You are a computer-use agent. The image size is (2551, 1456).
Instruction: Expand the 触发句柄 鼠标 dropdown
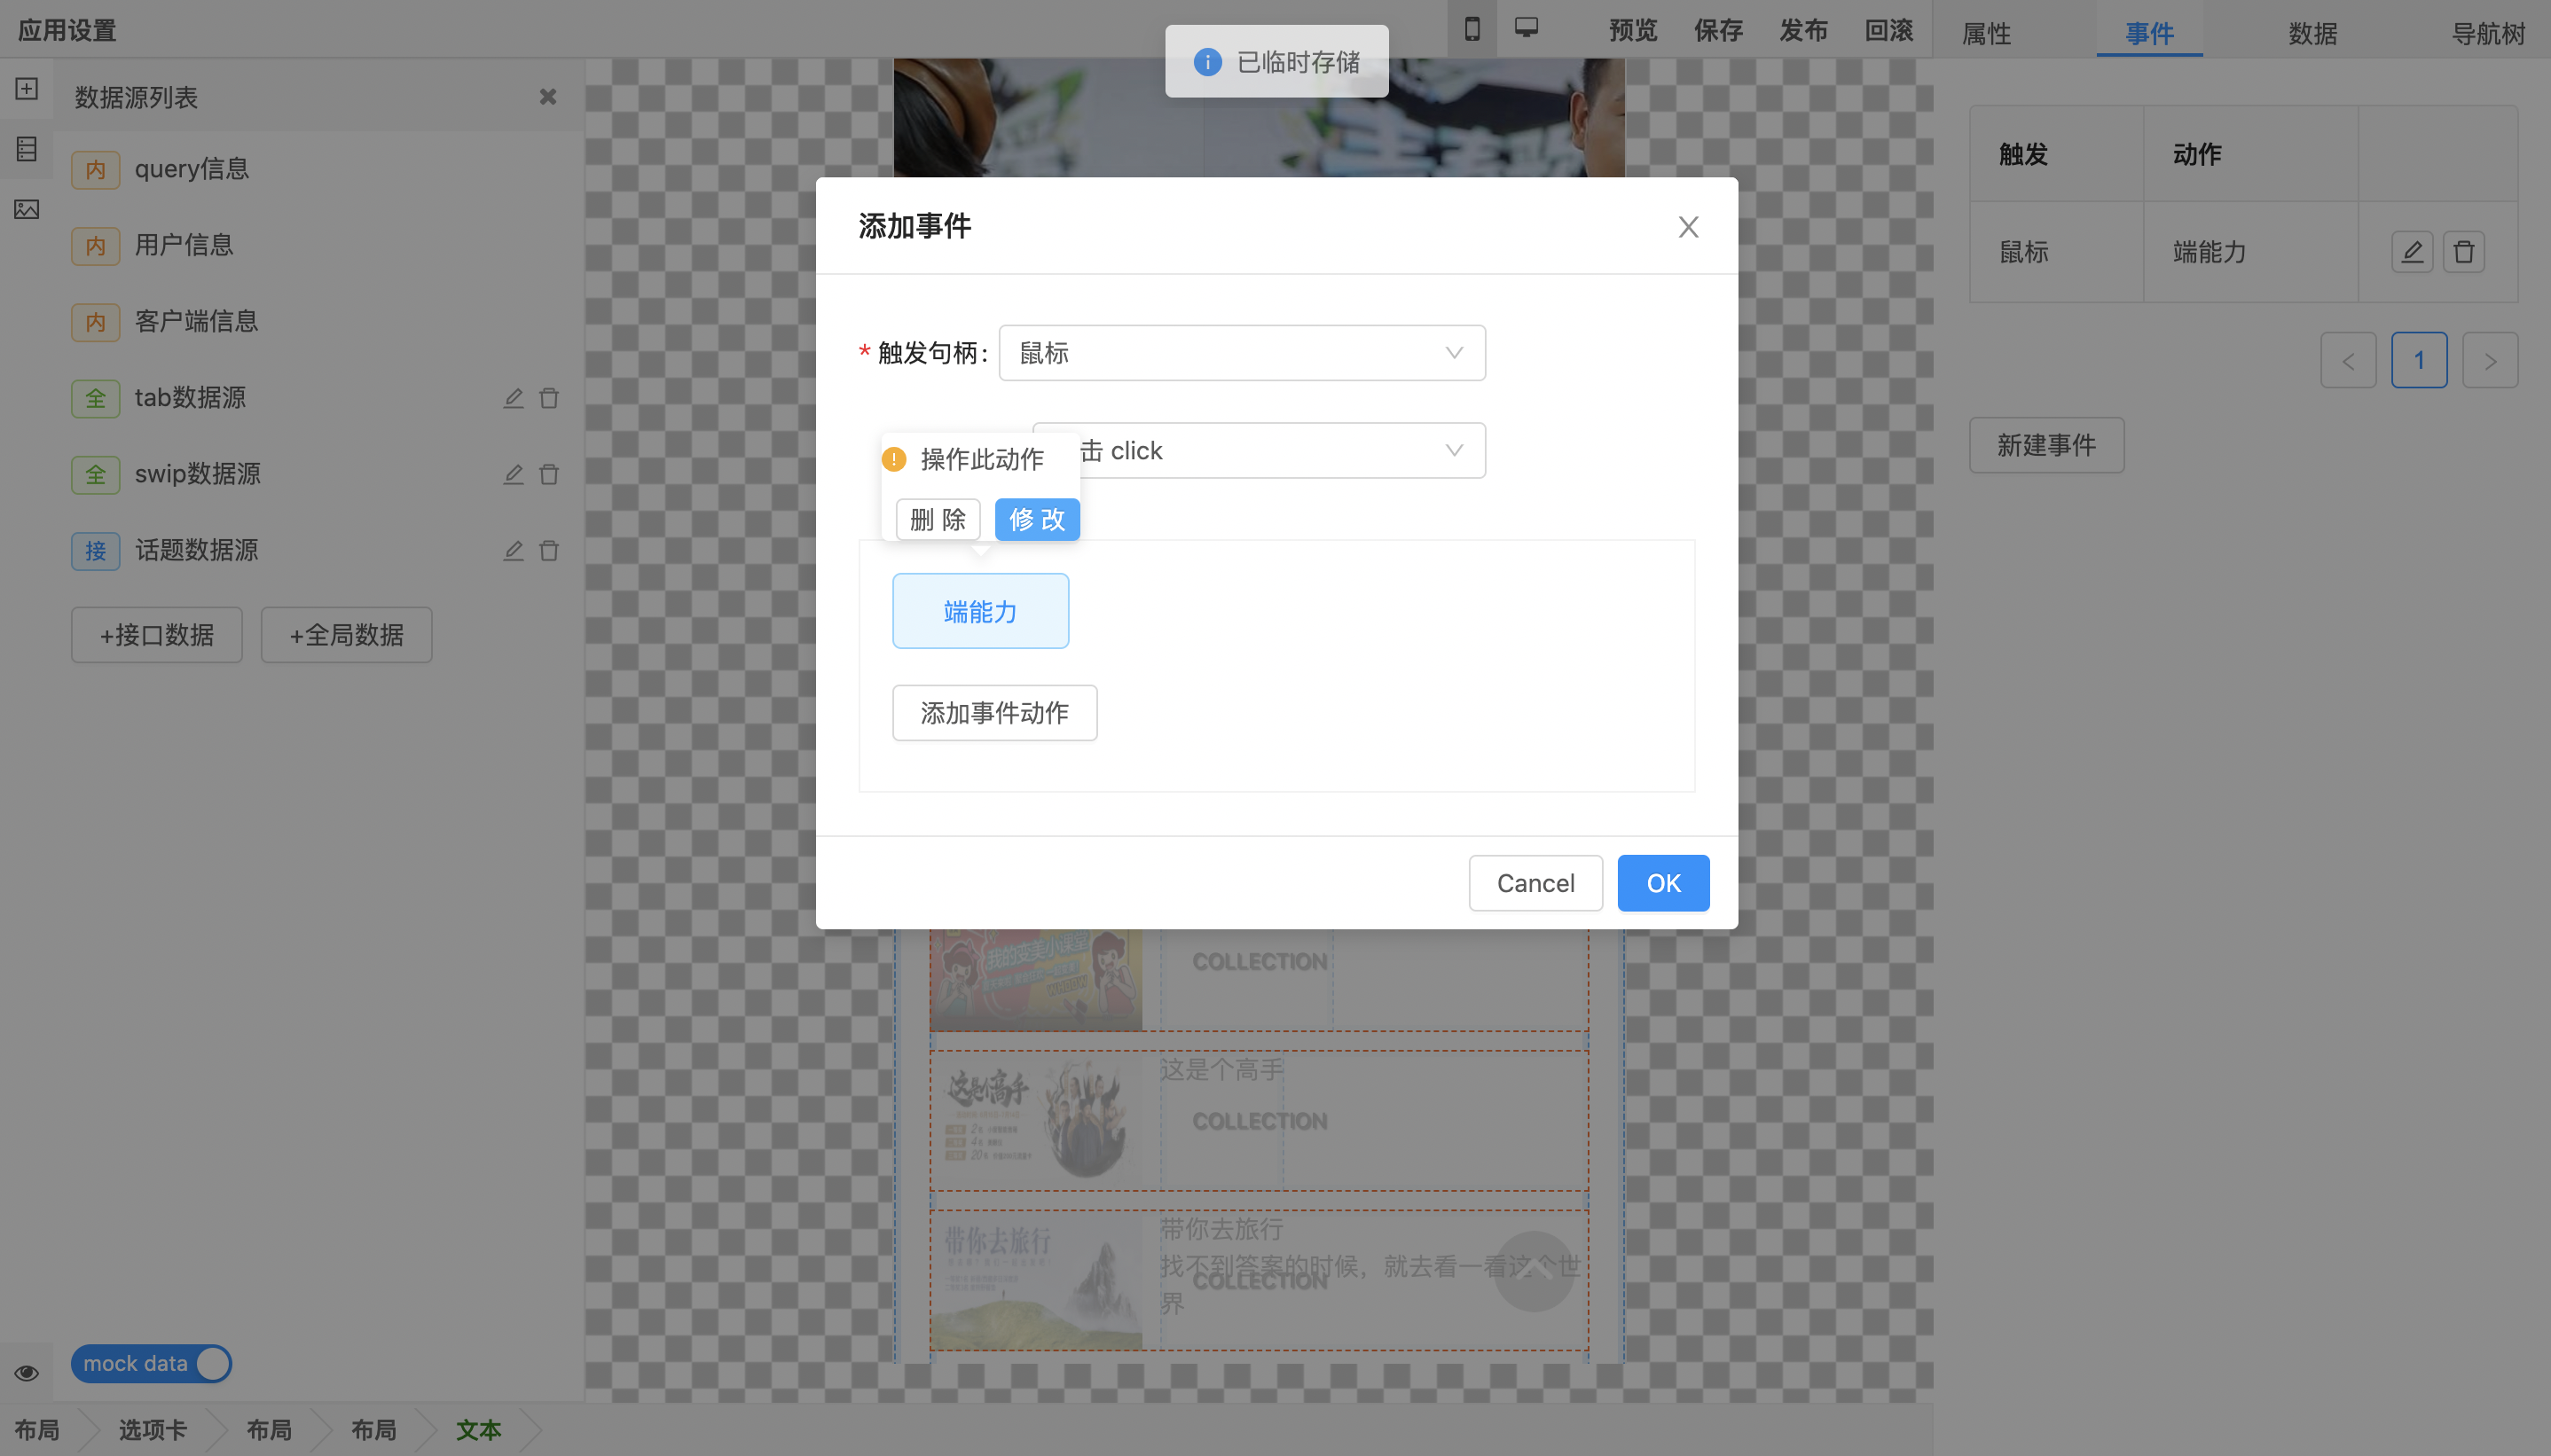coord(1241,353)
